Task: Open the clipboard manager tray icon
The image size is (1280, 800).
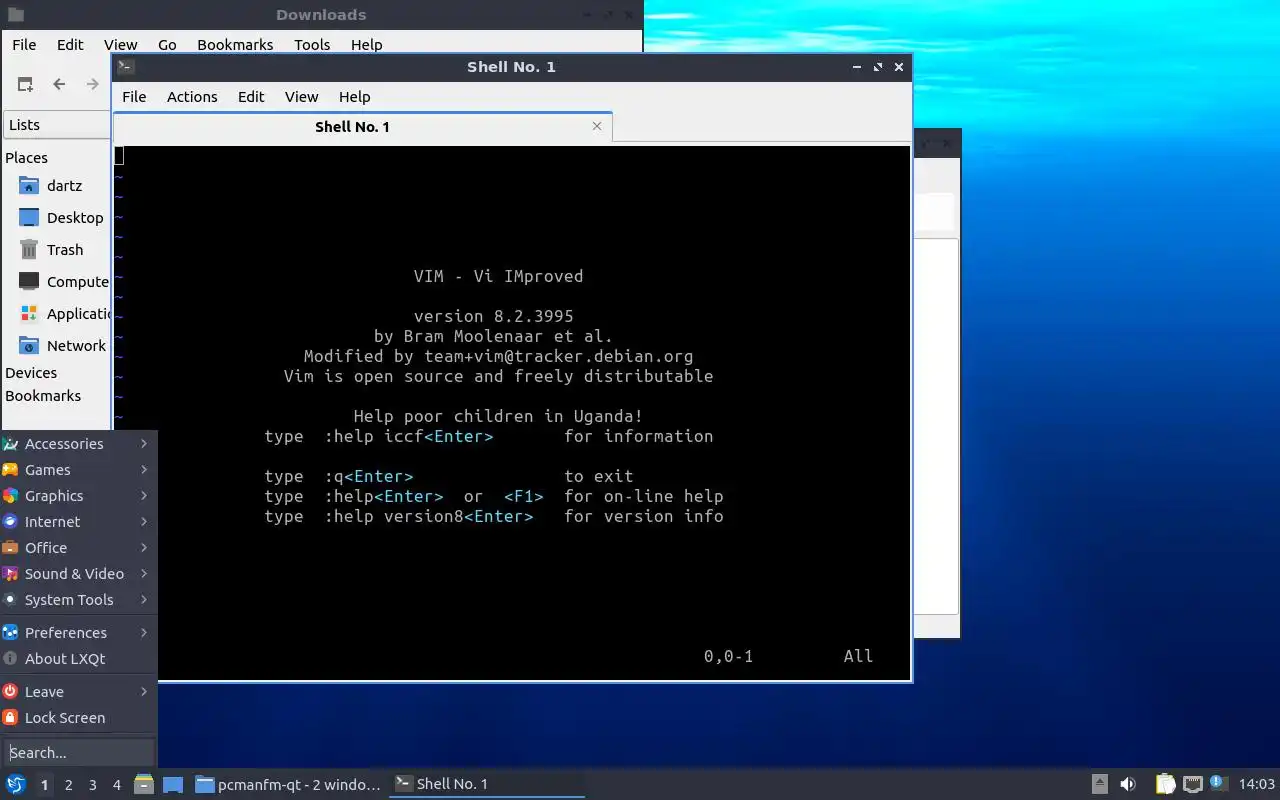Action: 1165,784
